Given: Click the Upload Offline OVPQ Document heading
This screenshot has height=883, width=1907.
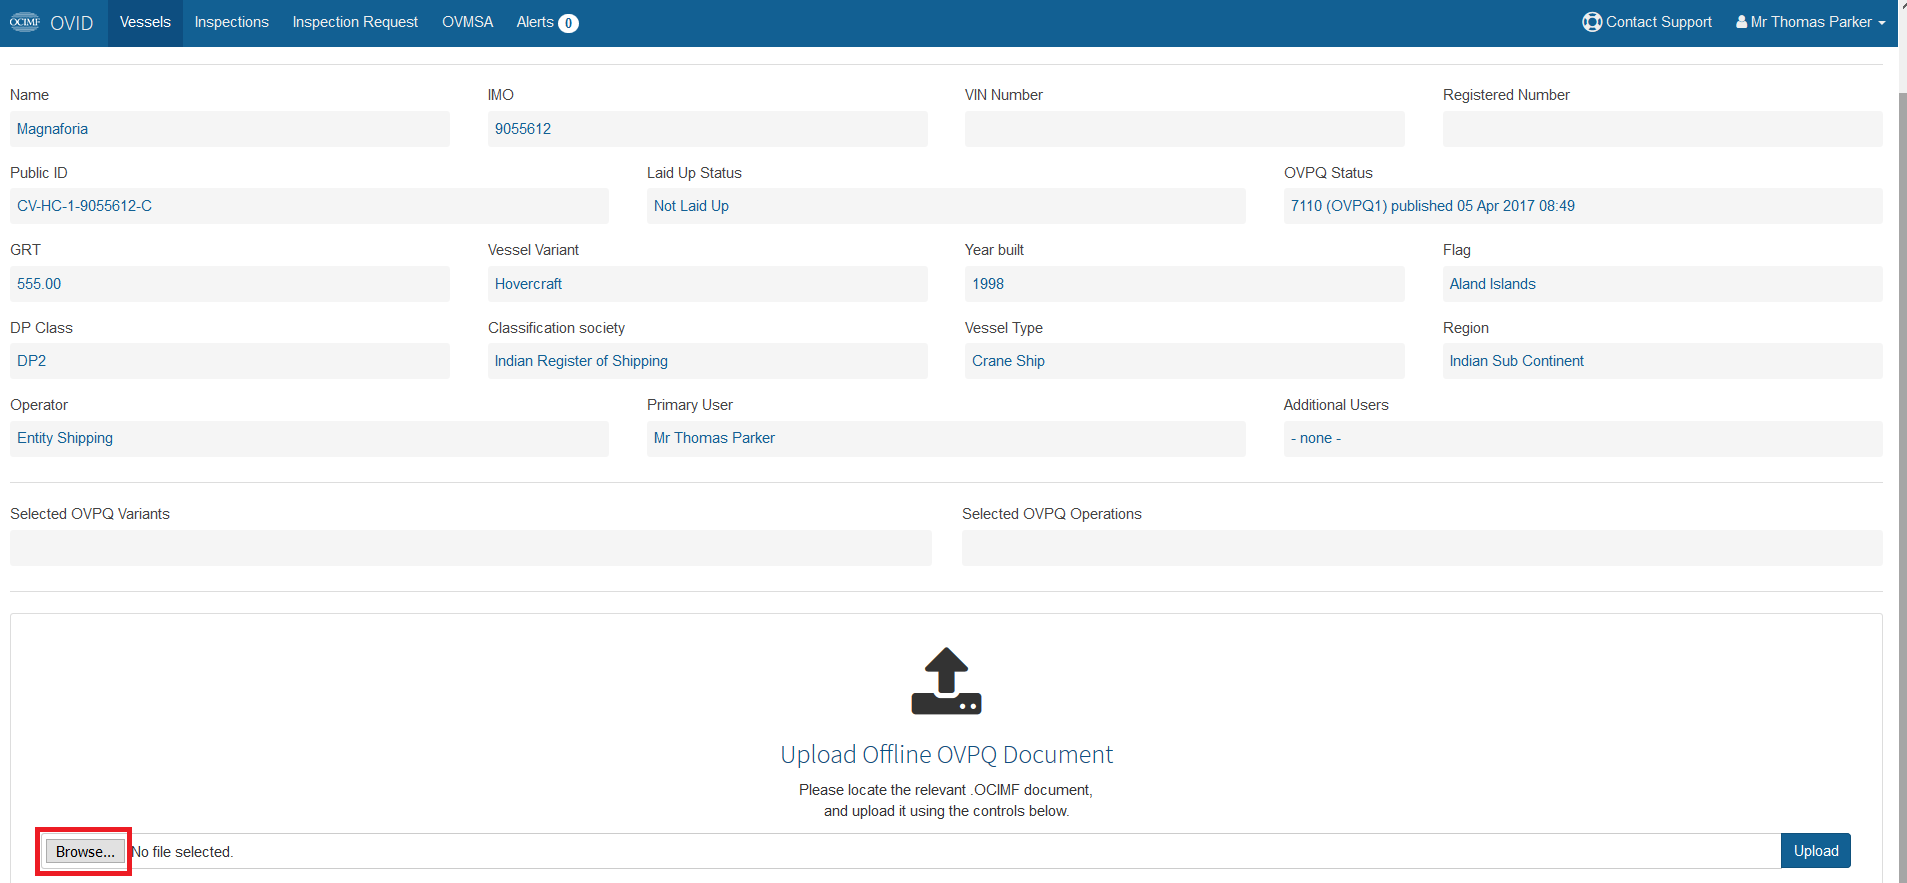Looking at the screenshot, I should (946, 754).
